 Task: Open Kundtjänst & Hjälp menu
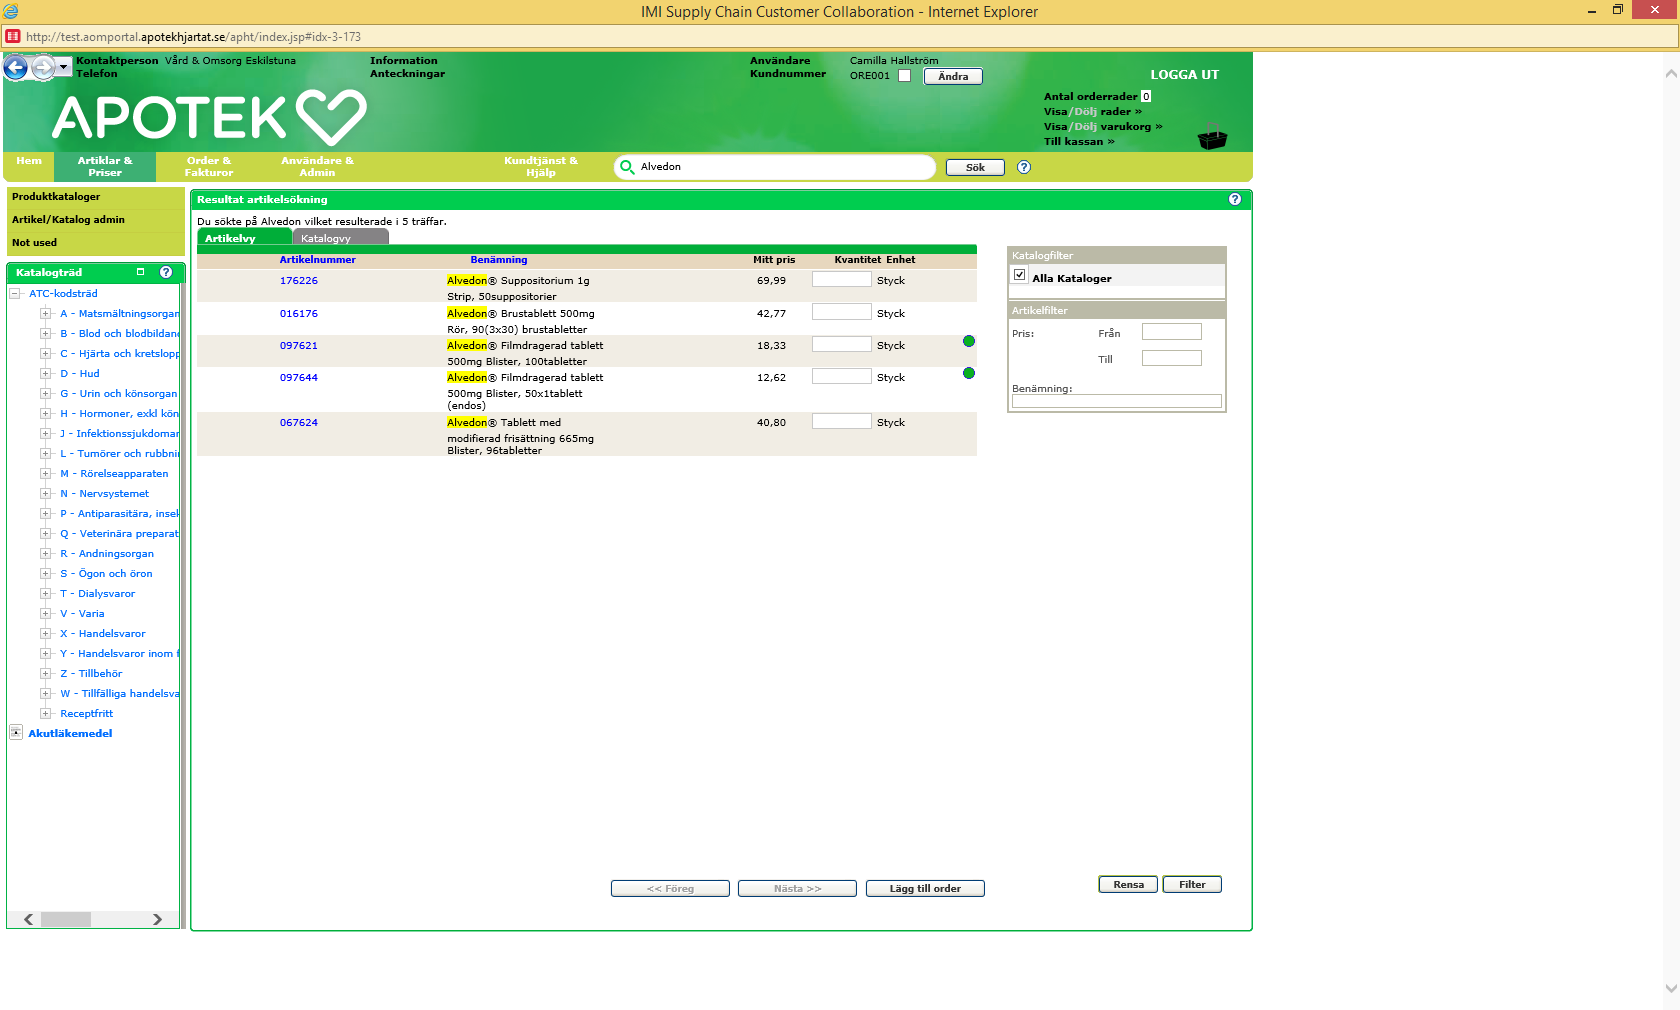tap(541, 167)
